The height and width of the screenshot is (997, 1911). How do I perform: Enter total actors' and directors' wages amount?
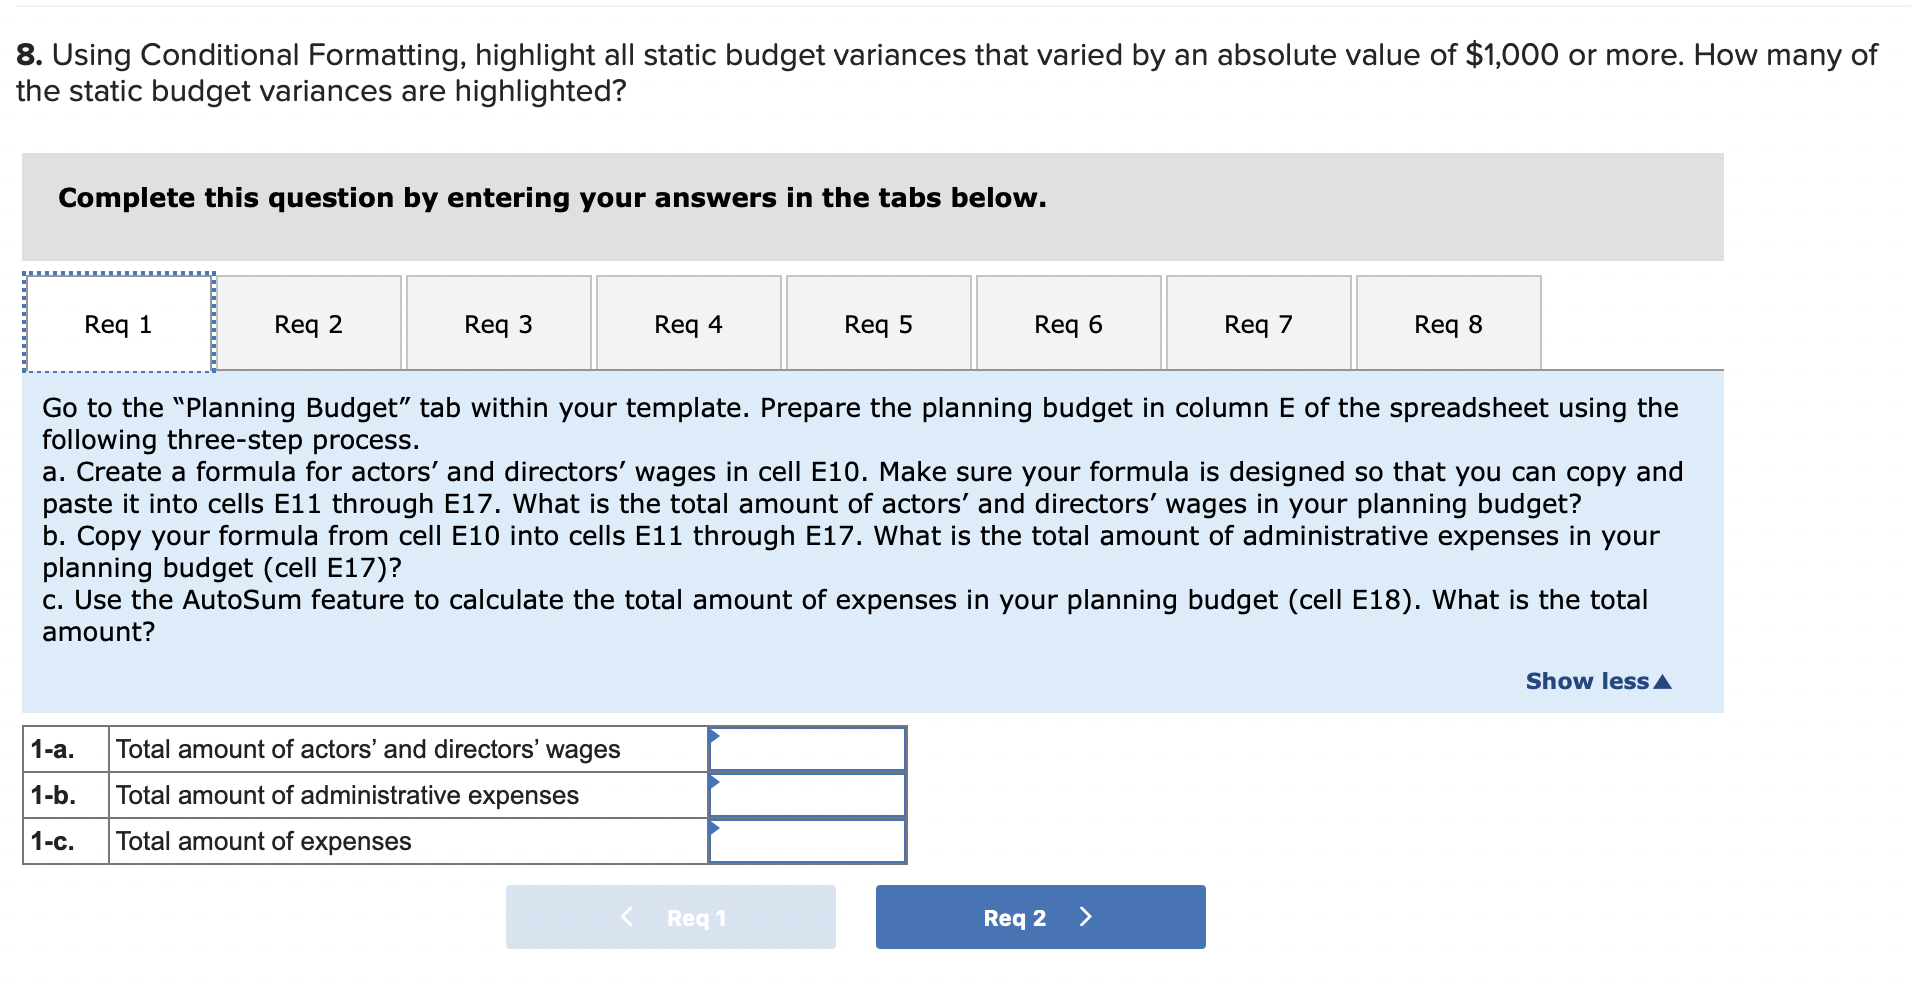[x=808, y=748]
